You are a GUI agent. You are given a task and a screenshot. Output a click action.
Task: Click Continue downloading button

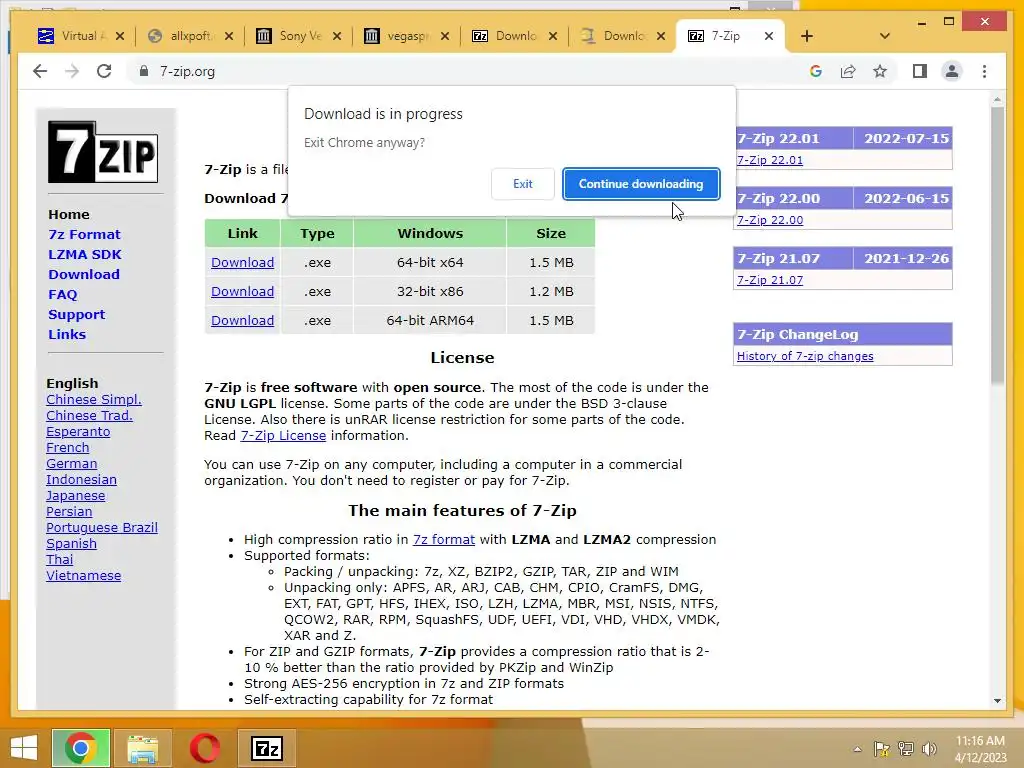point(641,184)
